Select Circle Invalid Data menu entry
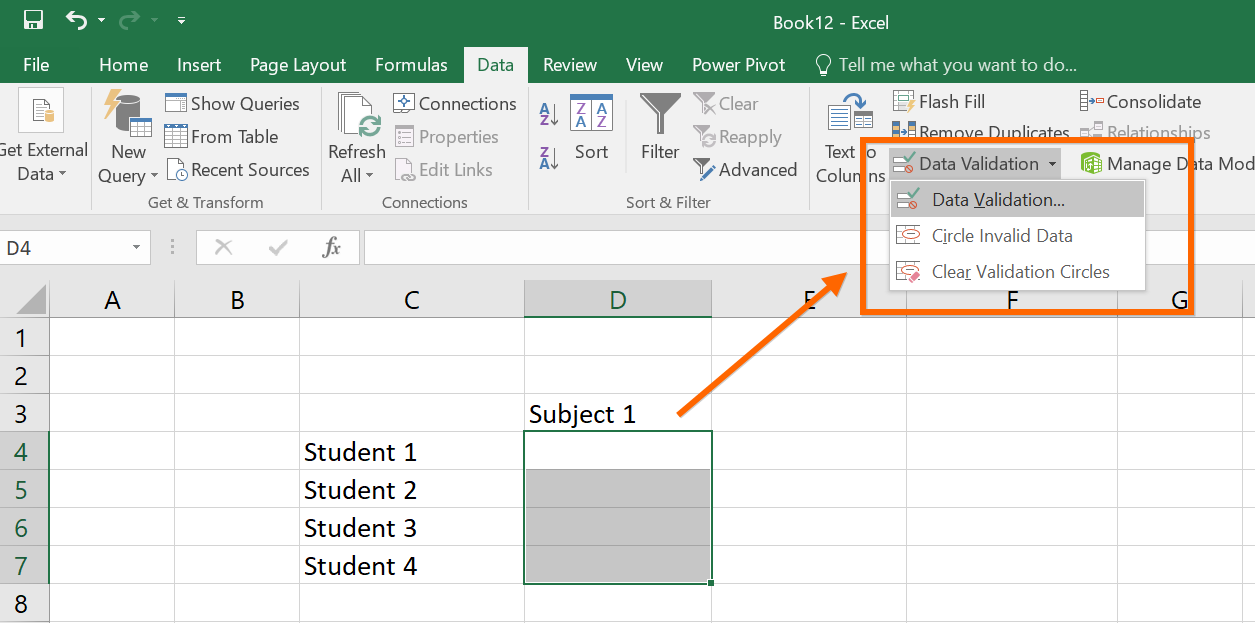 [1001, 236]
